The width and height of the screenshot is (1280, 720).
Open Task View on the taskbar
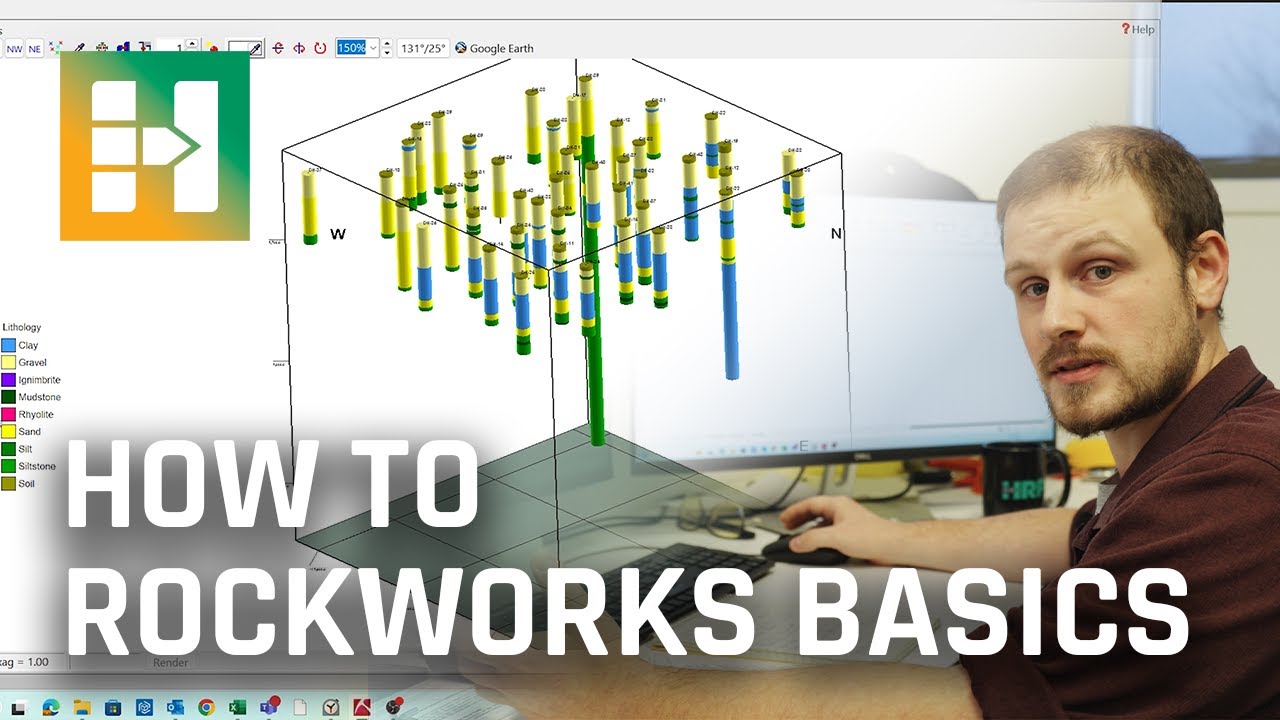tap(18, 707)
